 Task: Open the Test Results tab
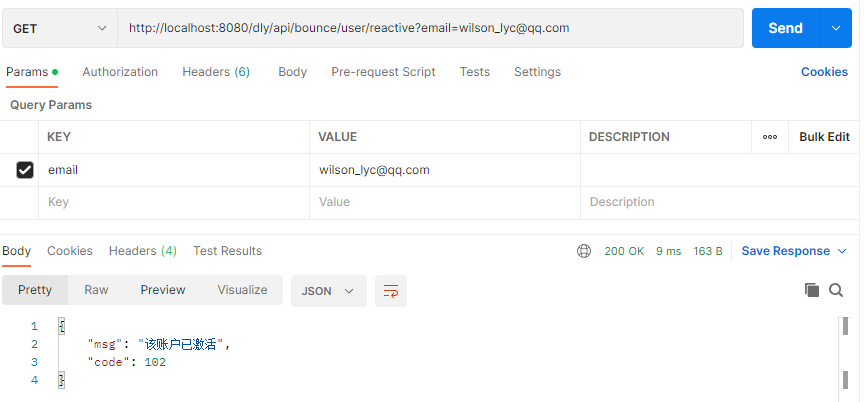tap(228, 251)
